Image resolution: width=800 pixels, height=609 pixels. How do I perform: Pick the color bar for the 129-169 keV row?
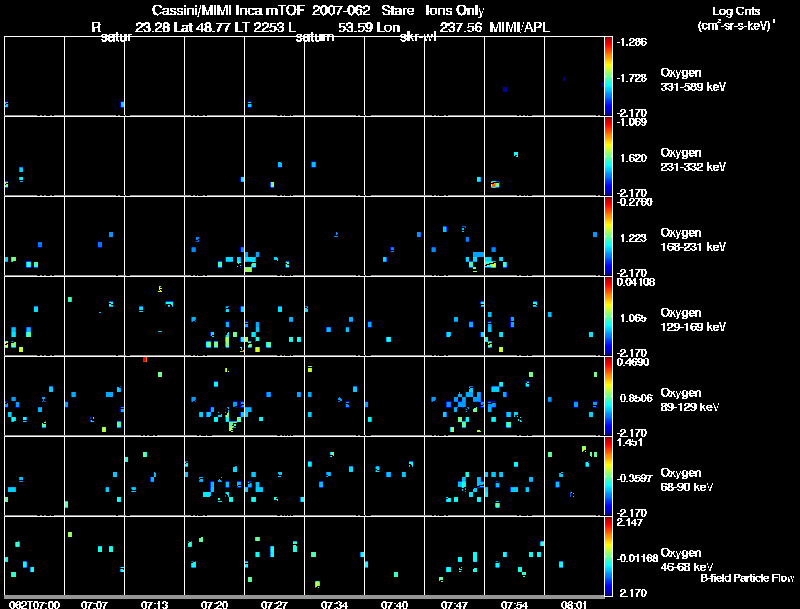click(x=608, y=316)
